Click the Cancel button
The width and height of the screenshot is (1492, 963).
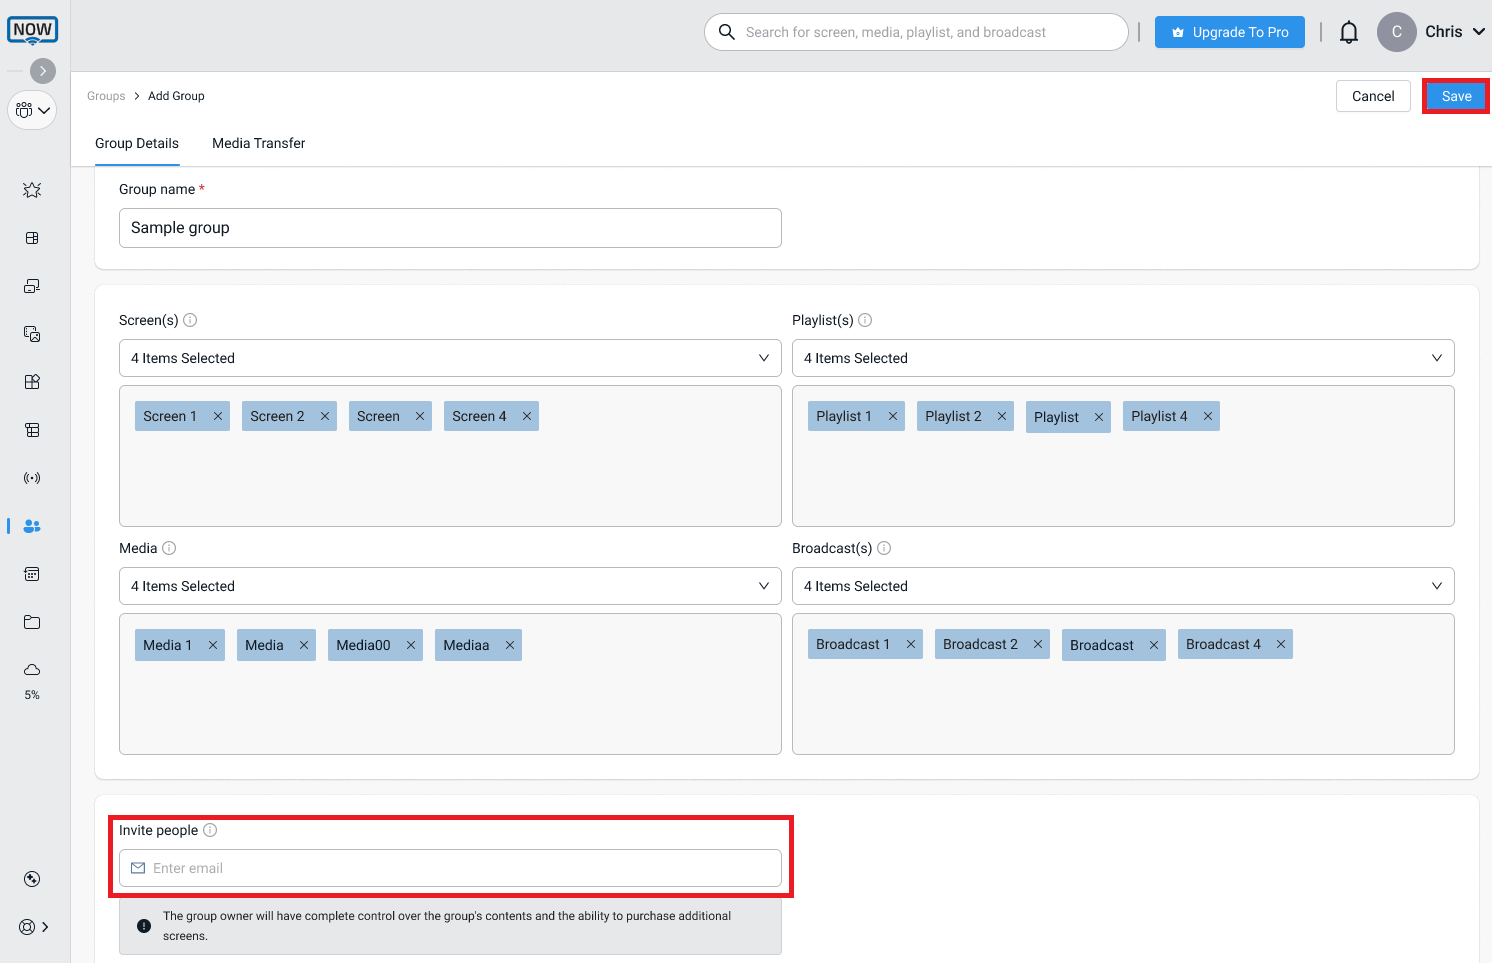[1373, 96]
